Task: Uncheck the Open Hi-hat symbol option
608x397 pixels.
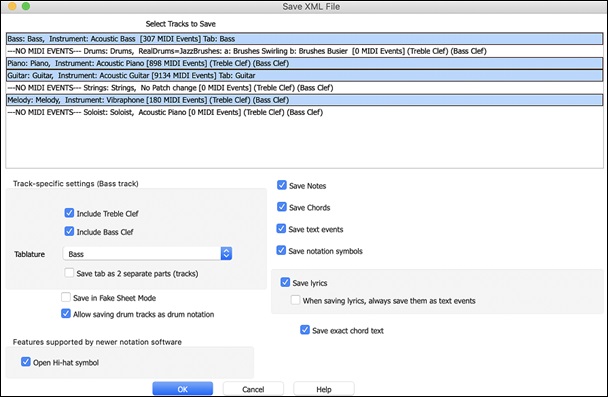Action: 26,362
